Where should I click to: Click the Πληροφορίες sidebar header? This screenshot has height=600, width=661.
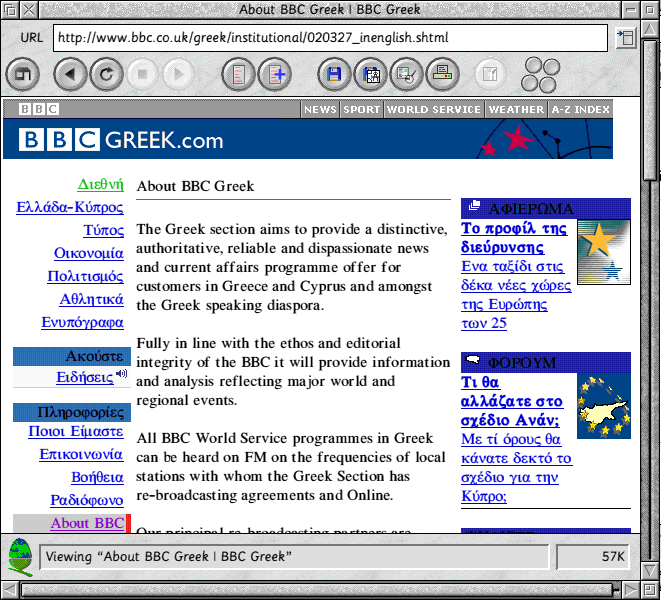click(x=72, y=412)
